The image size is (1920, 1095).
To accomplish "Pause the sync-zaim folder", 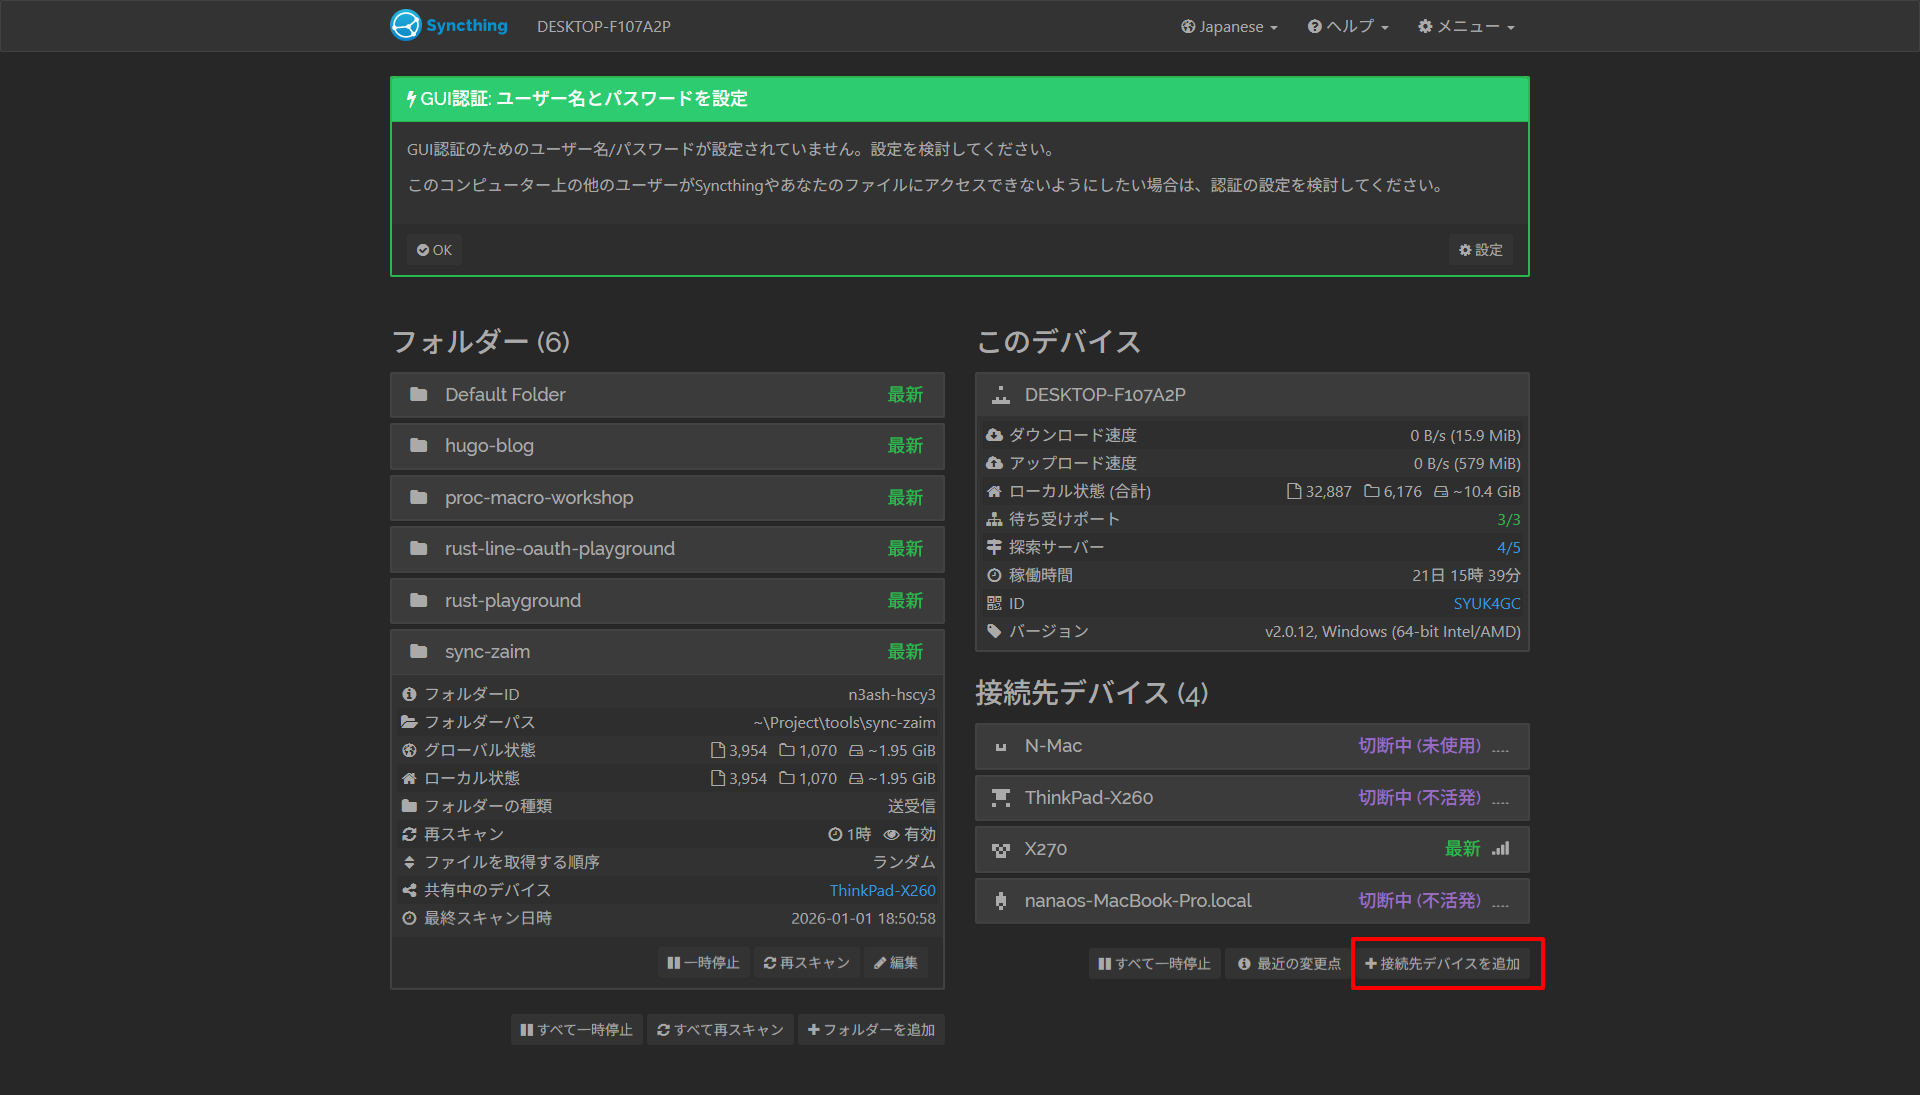I will pyautogui.click(x=703, y=963).
